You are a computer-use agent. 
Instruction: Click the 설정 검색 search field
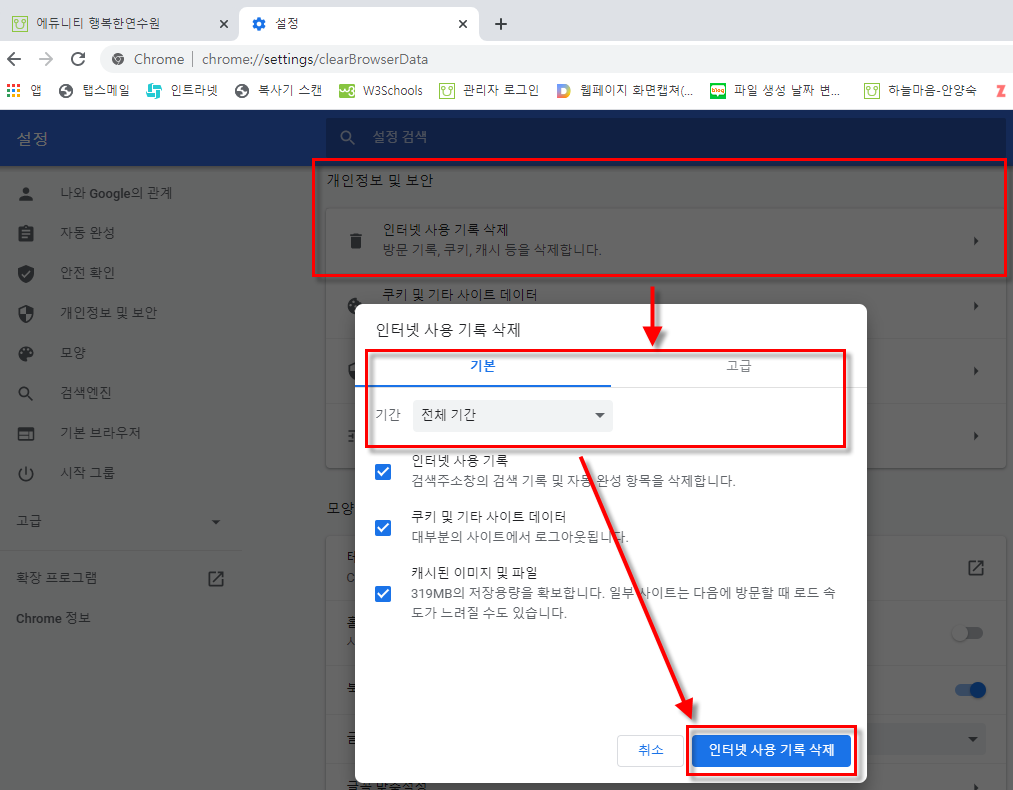coord(665,138)
